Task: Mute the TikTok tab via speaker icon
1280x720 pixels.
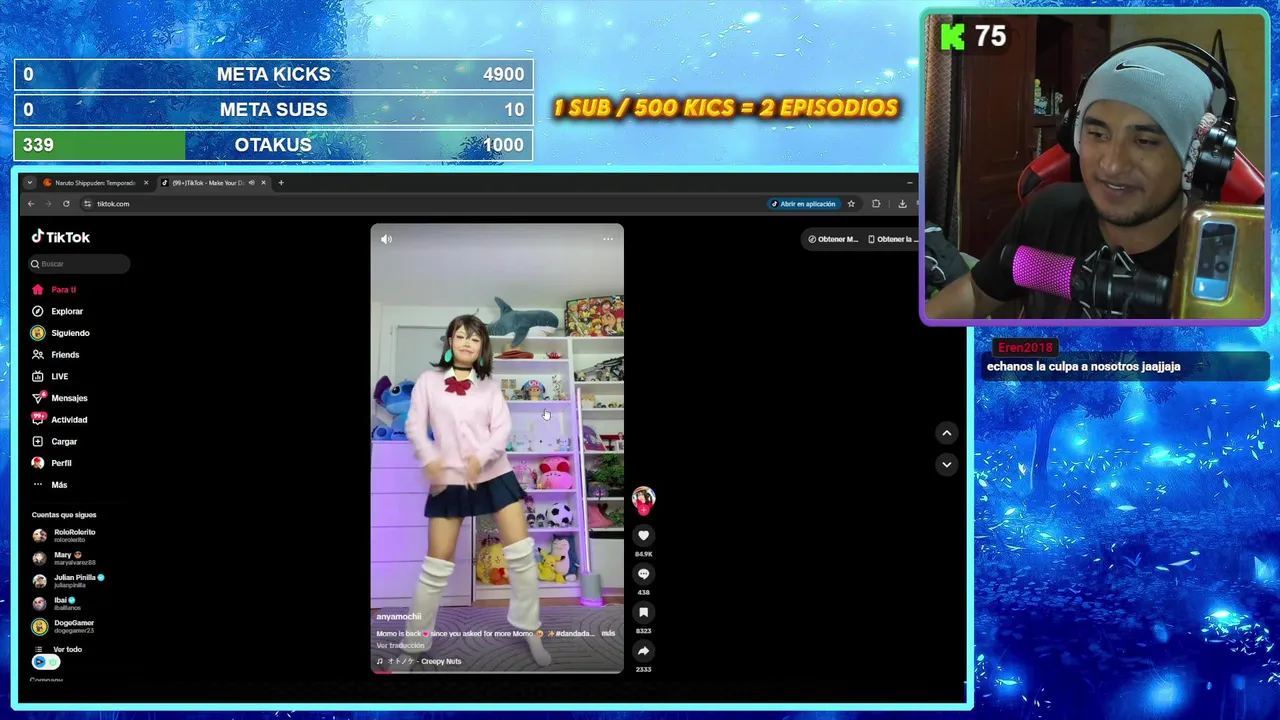Action: pos(251,183)
